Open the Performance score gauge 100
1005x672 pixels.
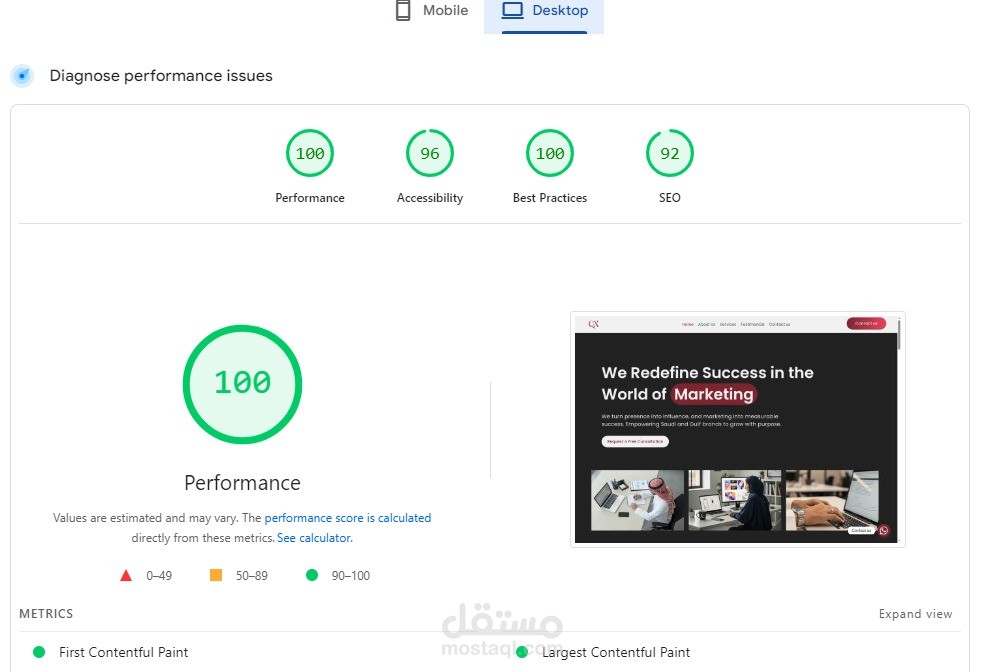click(x=310, y=153)
